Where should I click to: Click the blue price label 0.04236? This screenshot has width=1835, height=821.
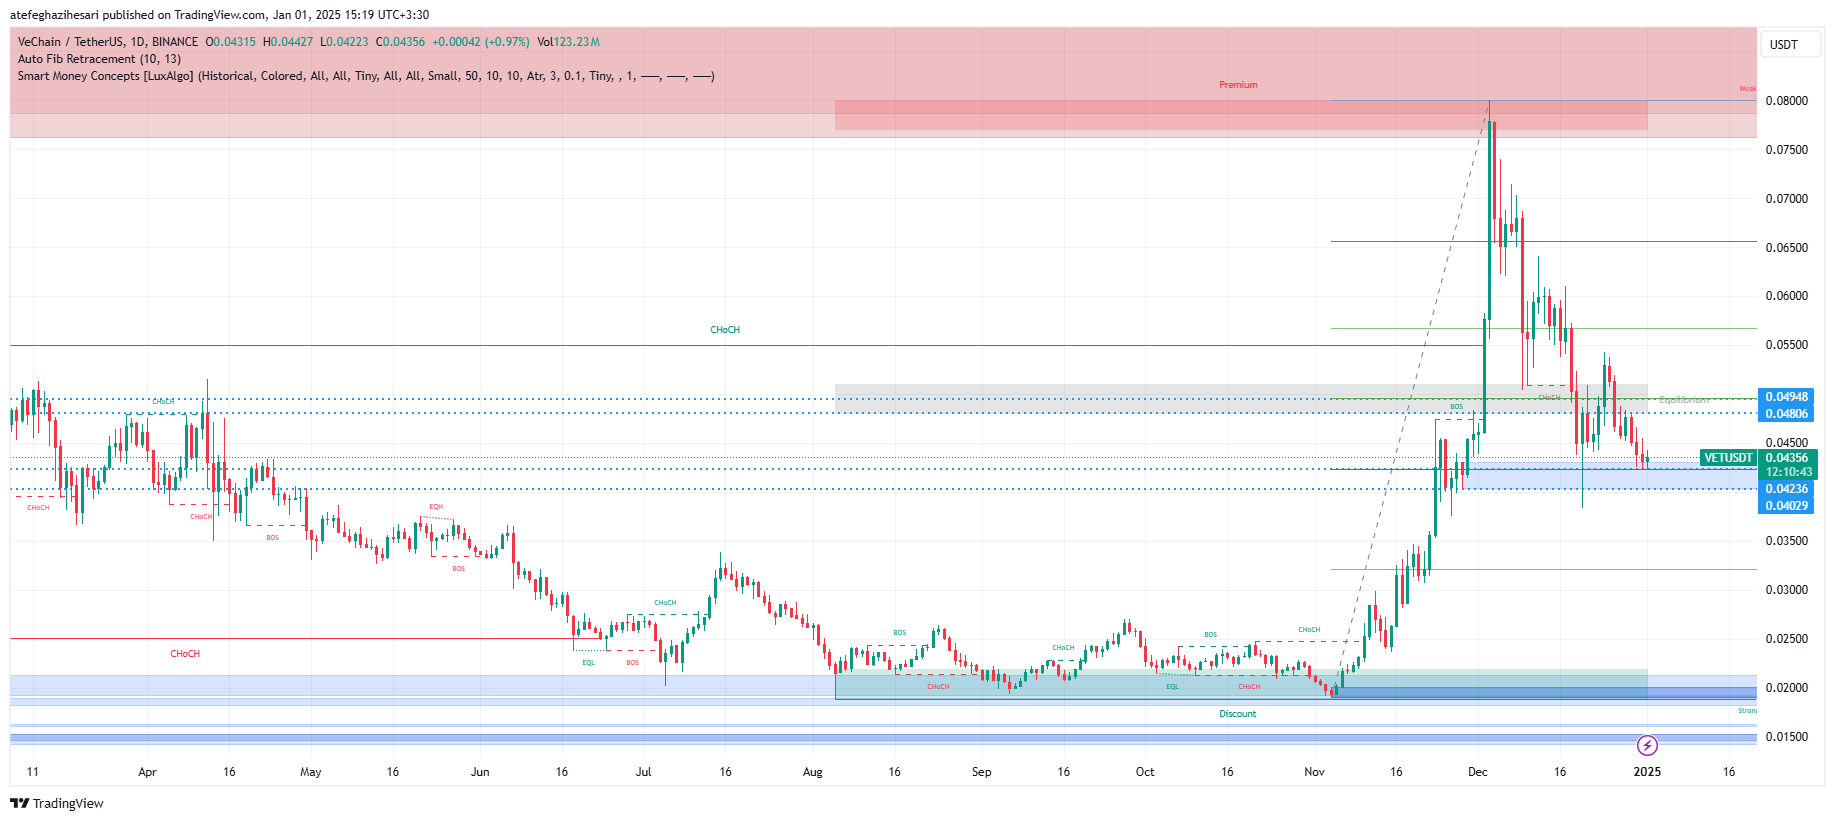tap(1787, 489)
